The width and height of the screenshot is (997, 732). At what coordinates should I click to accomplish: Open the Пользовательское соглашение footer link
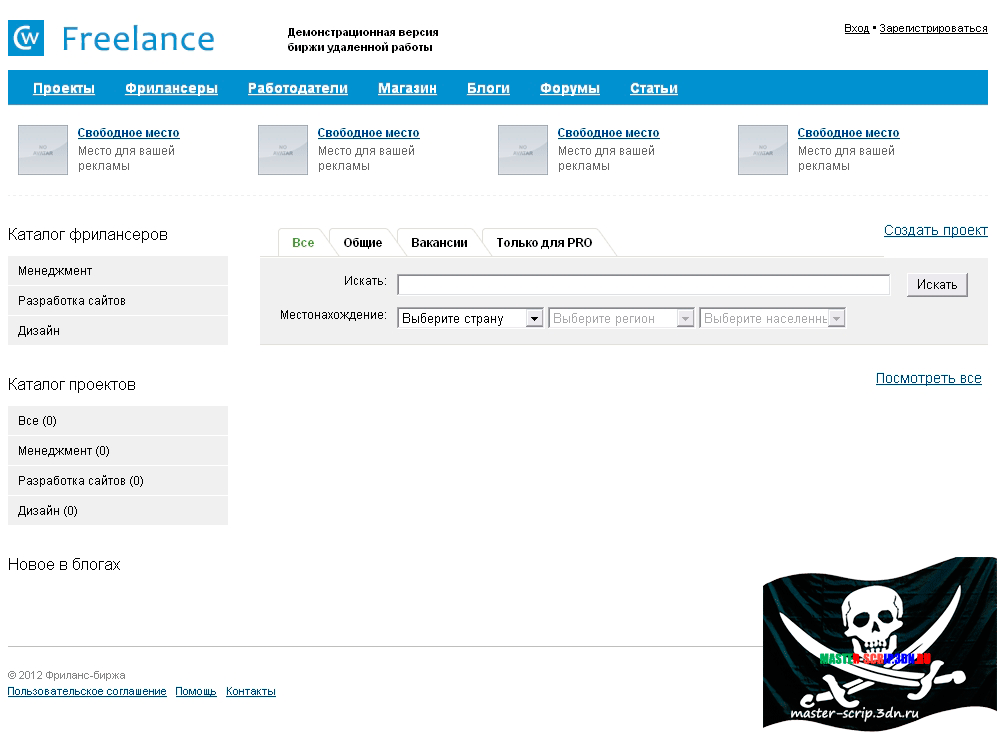(x=87, y=692)
